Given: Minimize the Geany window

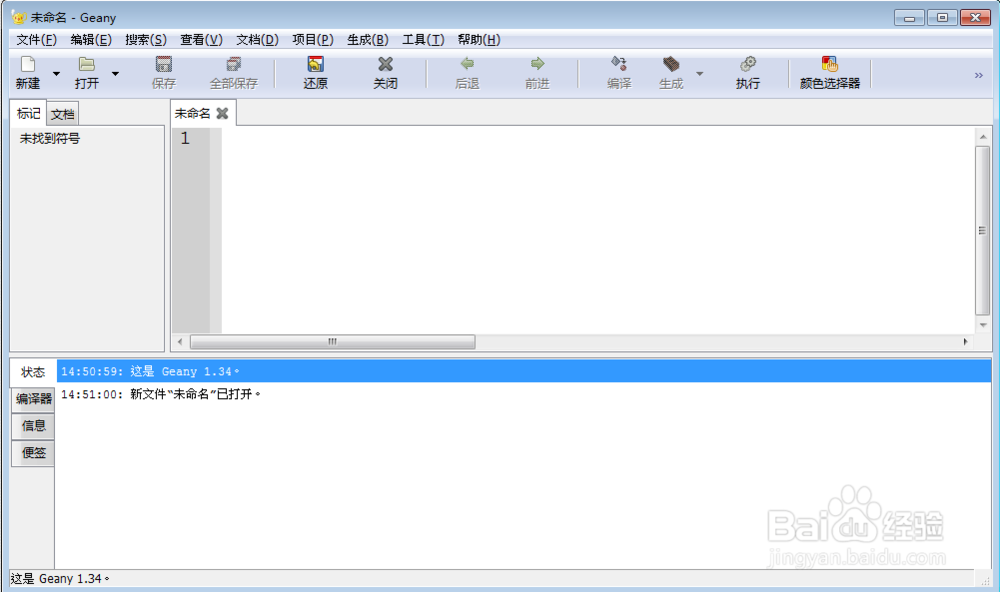Looking at the screenshot, I should tap(909, 18).
